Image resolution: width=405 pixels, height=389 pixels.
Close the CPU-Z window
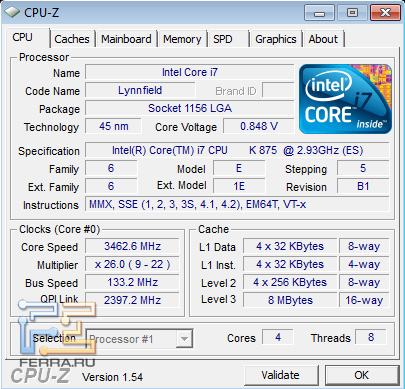(x=385, y=13)
